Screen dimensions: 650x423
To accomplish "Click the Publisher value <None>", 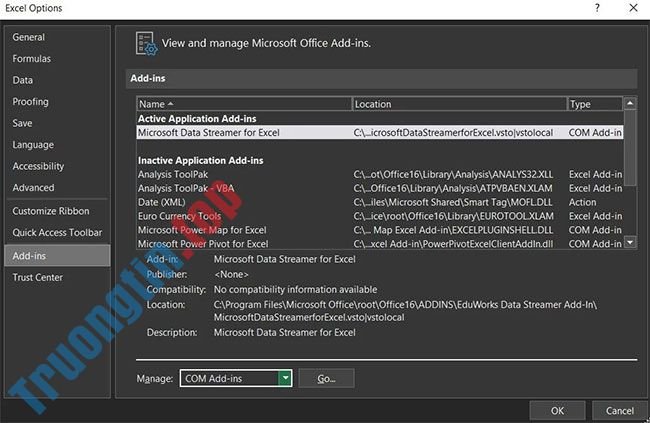I will click(x=231, y=275).
